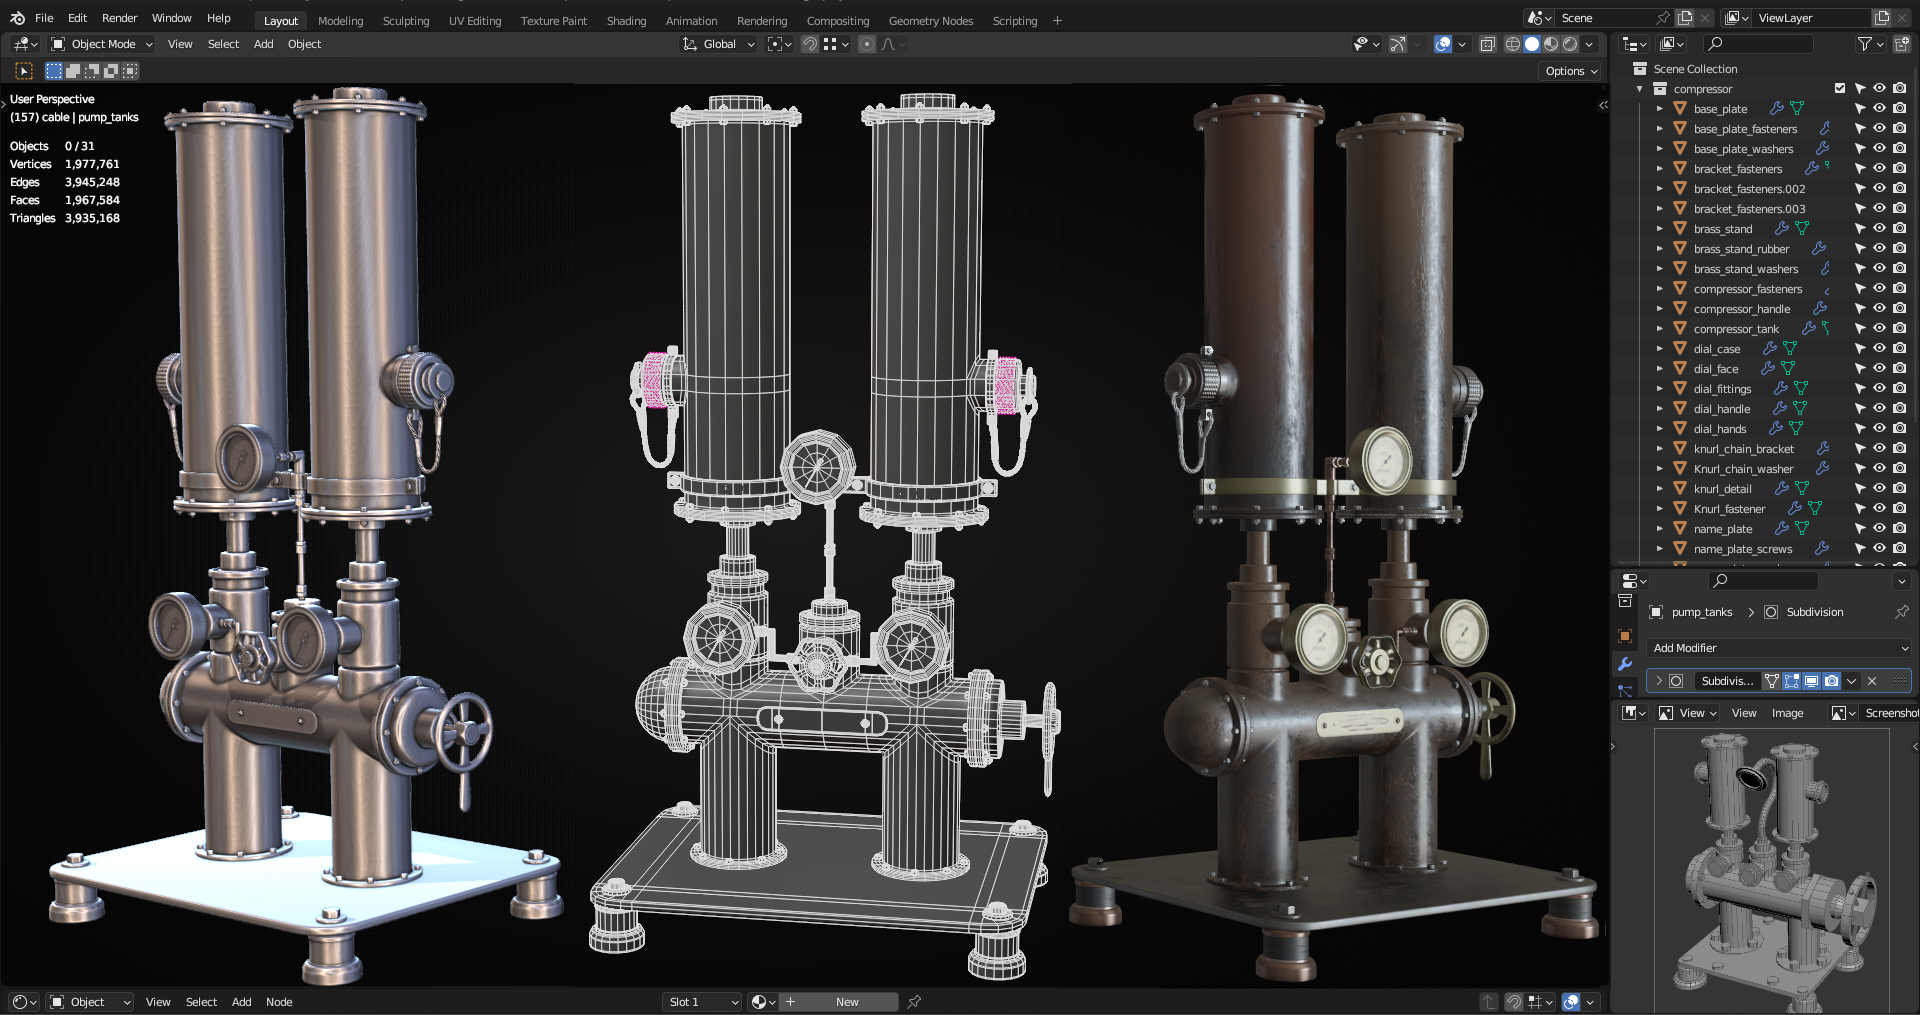Click outliner search field
The image size is (1920, 1015).
pyautogui.click(x=1757, y=44)
